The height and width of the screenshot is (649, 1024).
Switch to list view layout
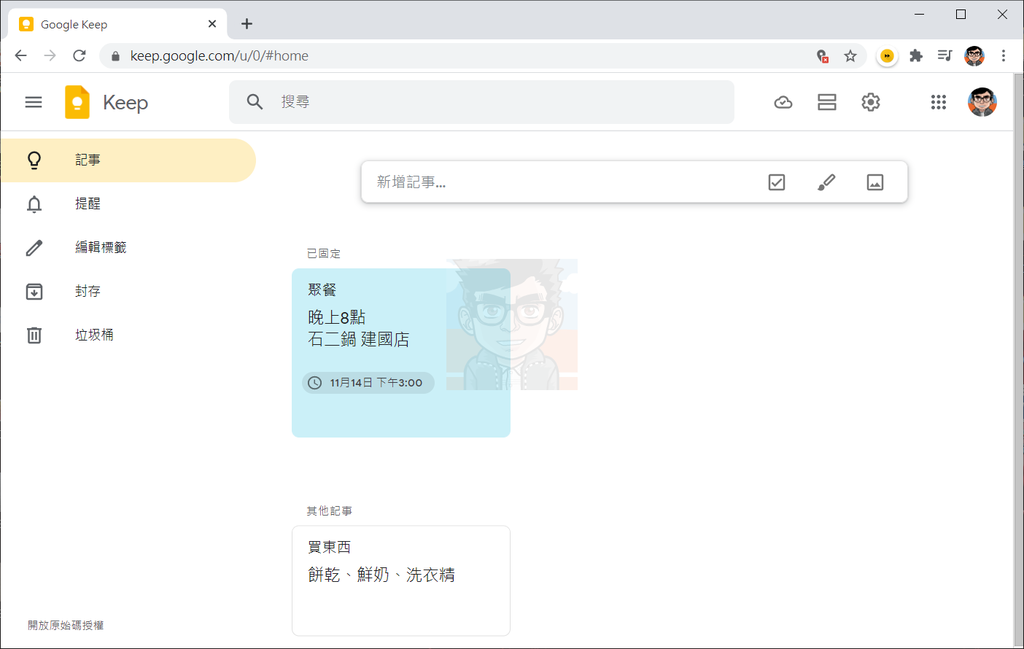(x=827, y=102)
